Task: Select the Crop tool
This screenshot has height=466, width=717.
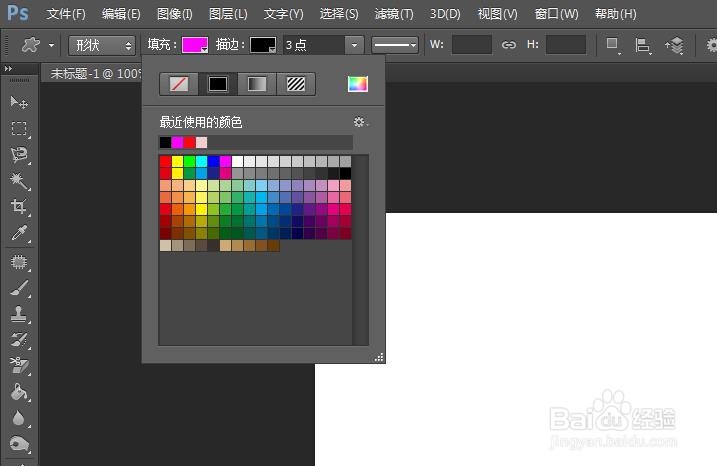Action: click(19, 207)
